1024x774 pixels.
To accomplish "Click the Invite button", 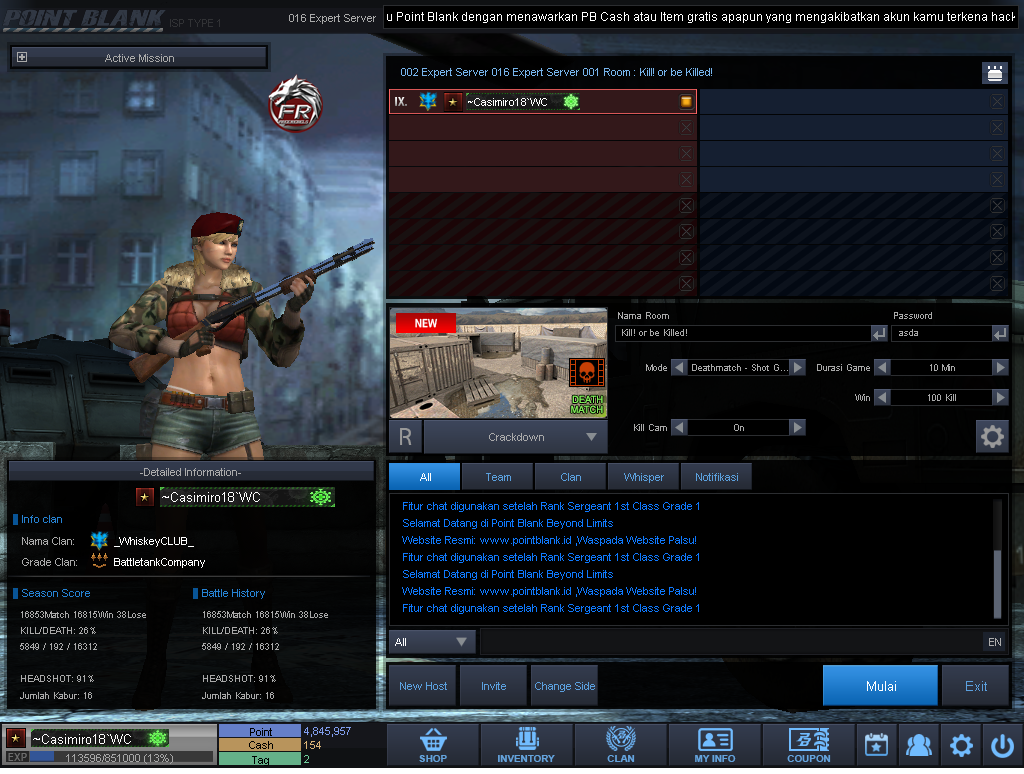I will coord(494,686).
